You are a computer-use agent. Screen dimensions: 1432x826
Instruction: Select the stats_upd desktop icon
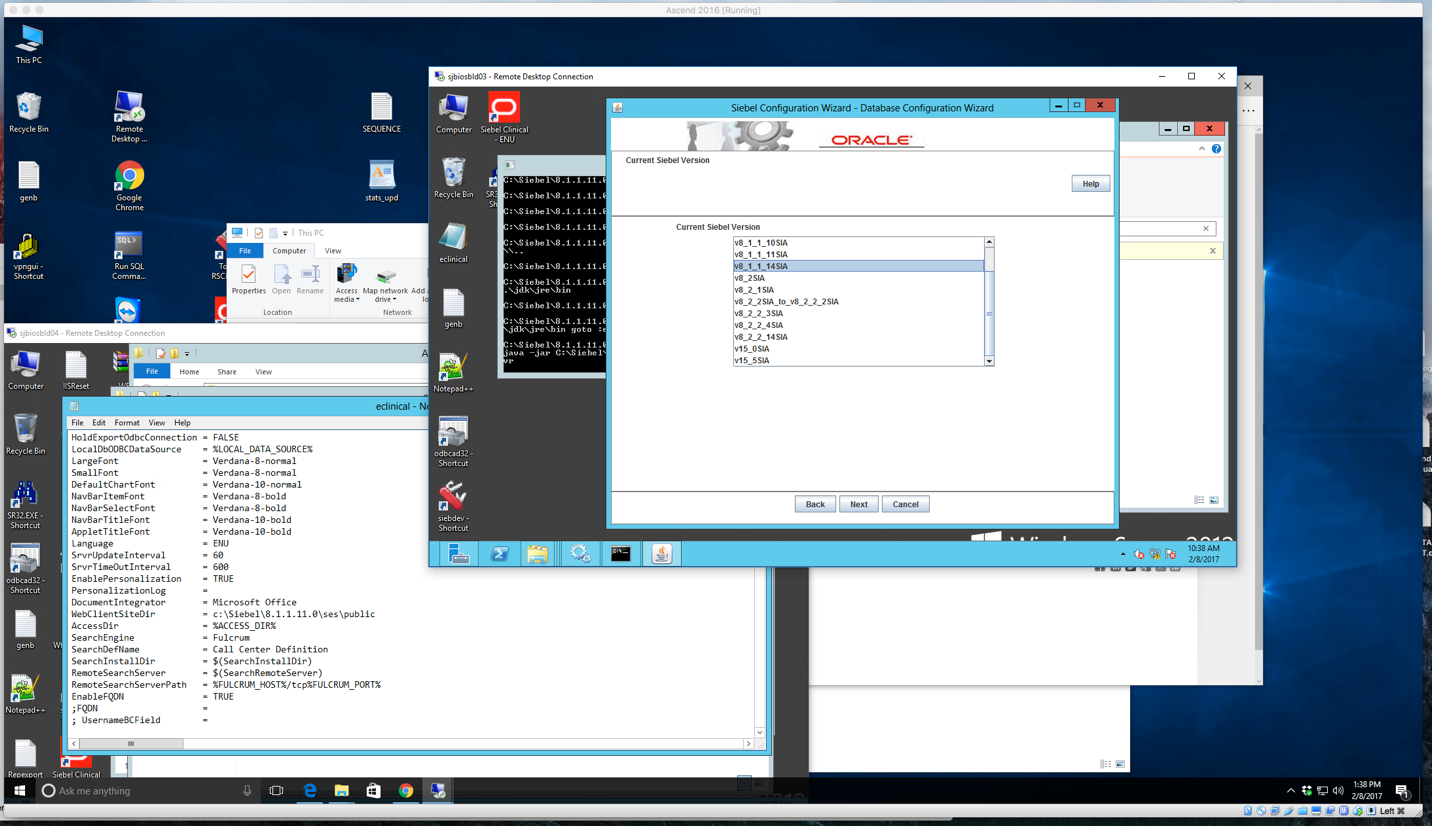[x=381, y=181]
